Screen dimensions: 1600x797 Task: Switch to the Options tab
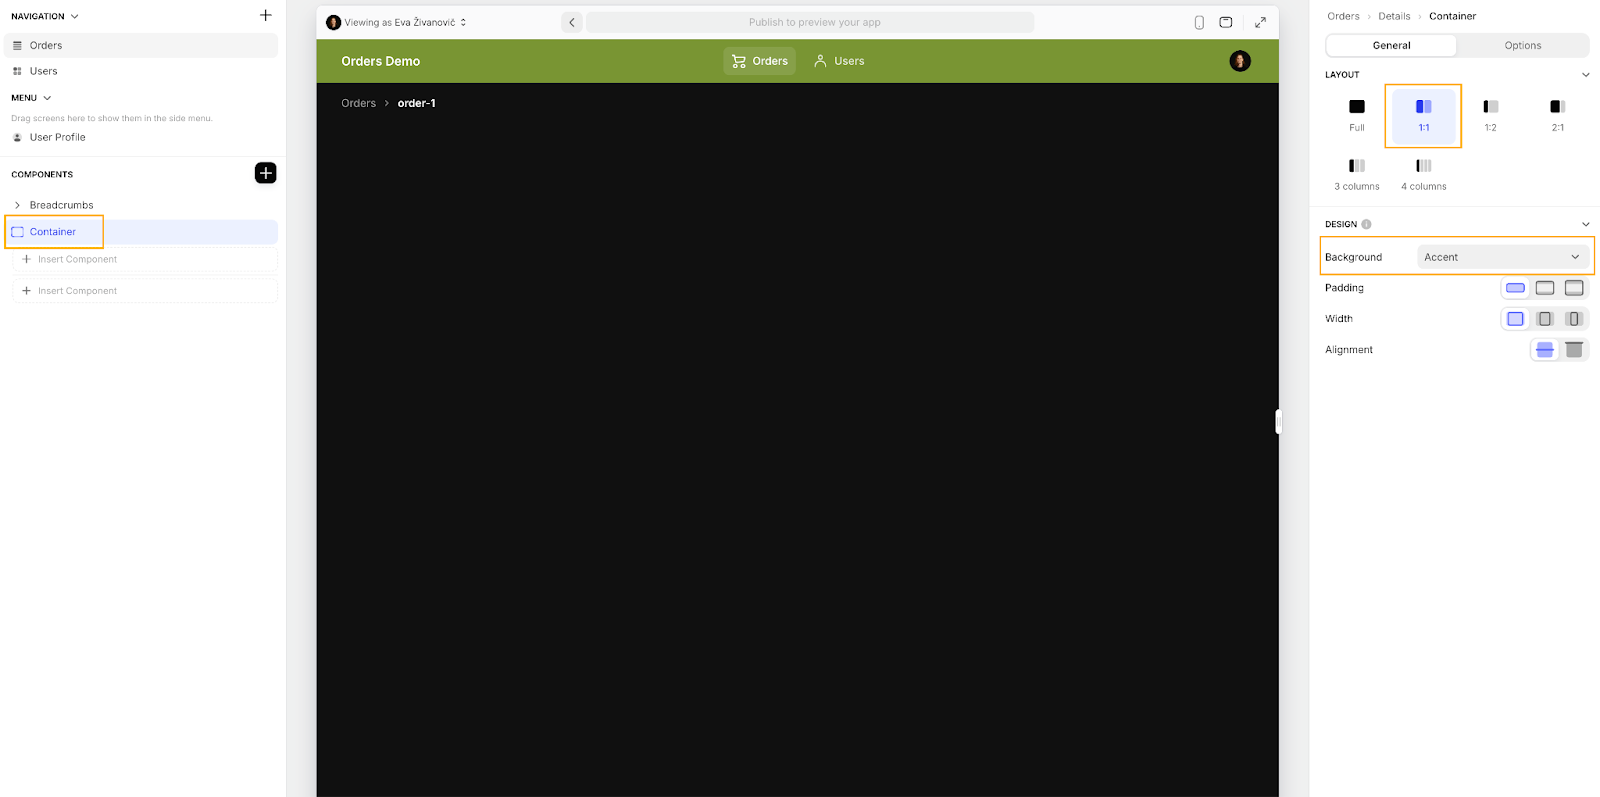pyautogui.click(x=1522, y=45)
